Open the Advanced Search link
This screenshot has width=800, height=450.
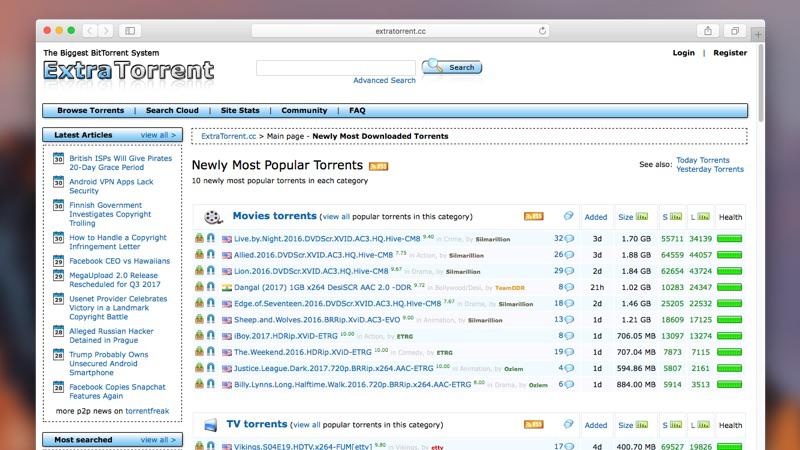(x=384, y=81)
